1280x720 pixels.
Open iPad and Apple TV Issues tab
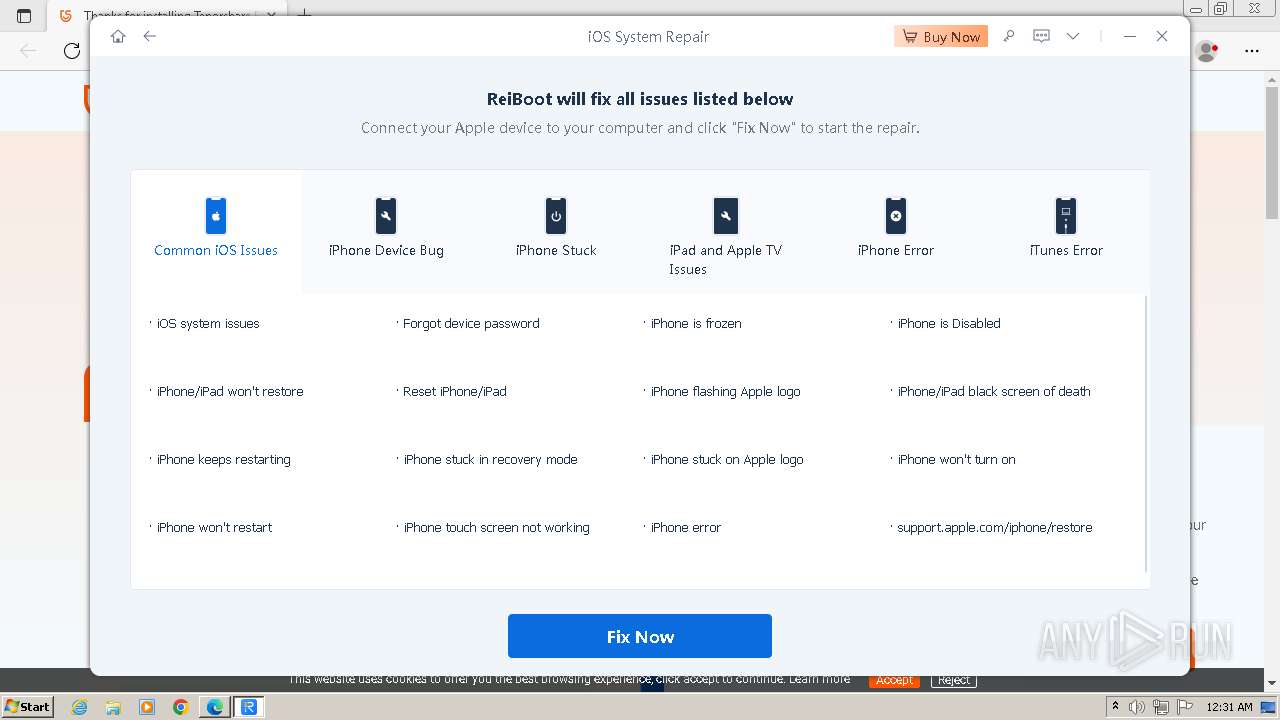(x=726, y=231)
